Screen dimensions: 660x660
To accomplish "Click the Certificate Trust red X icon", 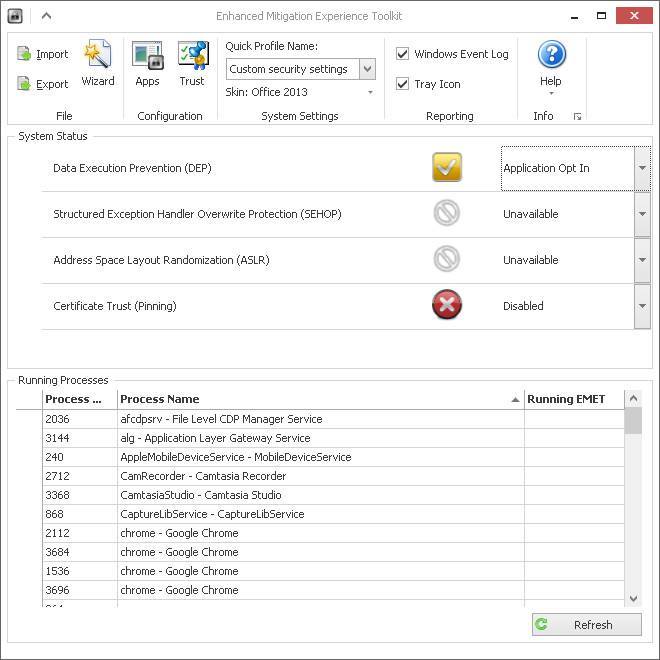I will [x=447, y=304].
